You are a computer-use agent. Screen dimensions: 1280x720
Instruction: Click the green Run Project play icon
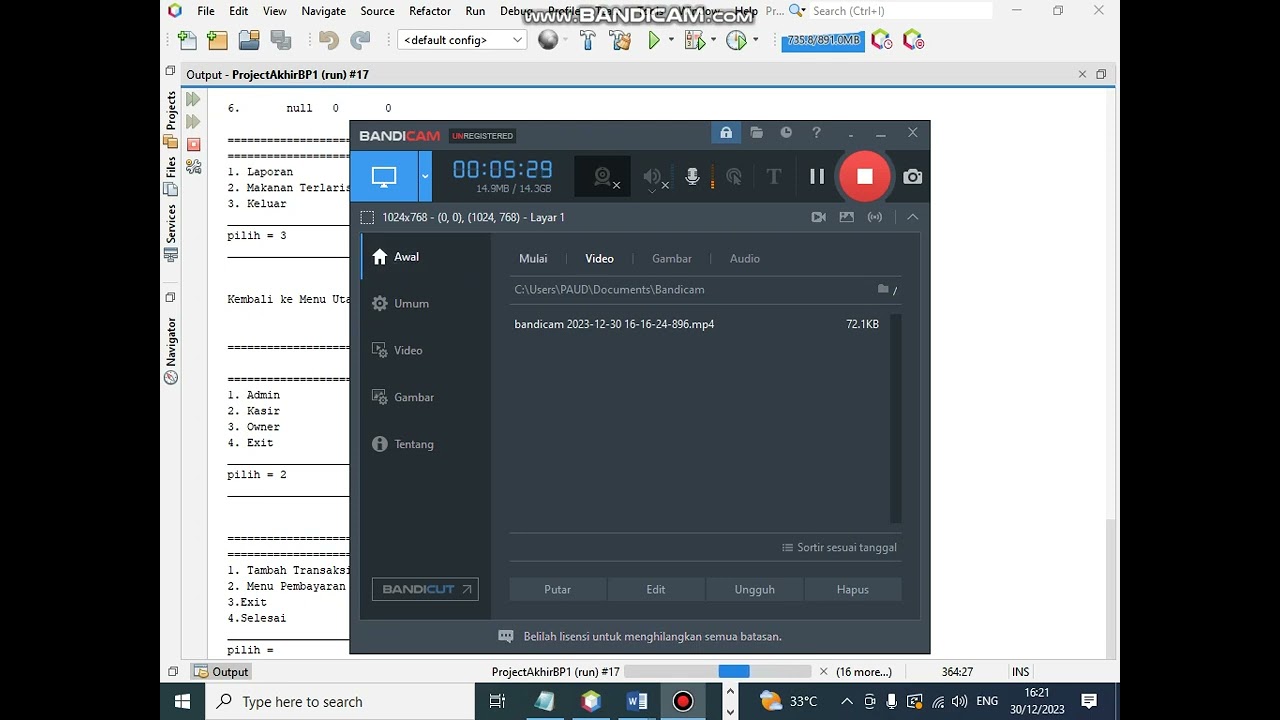654,40
